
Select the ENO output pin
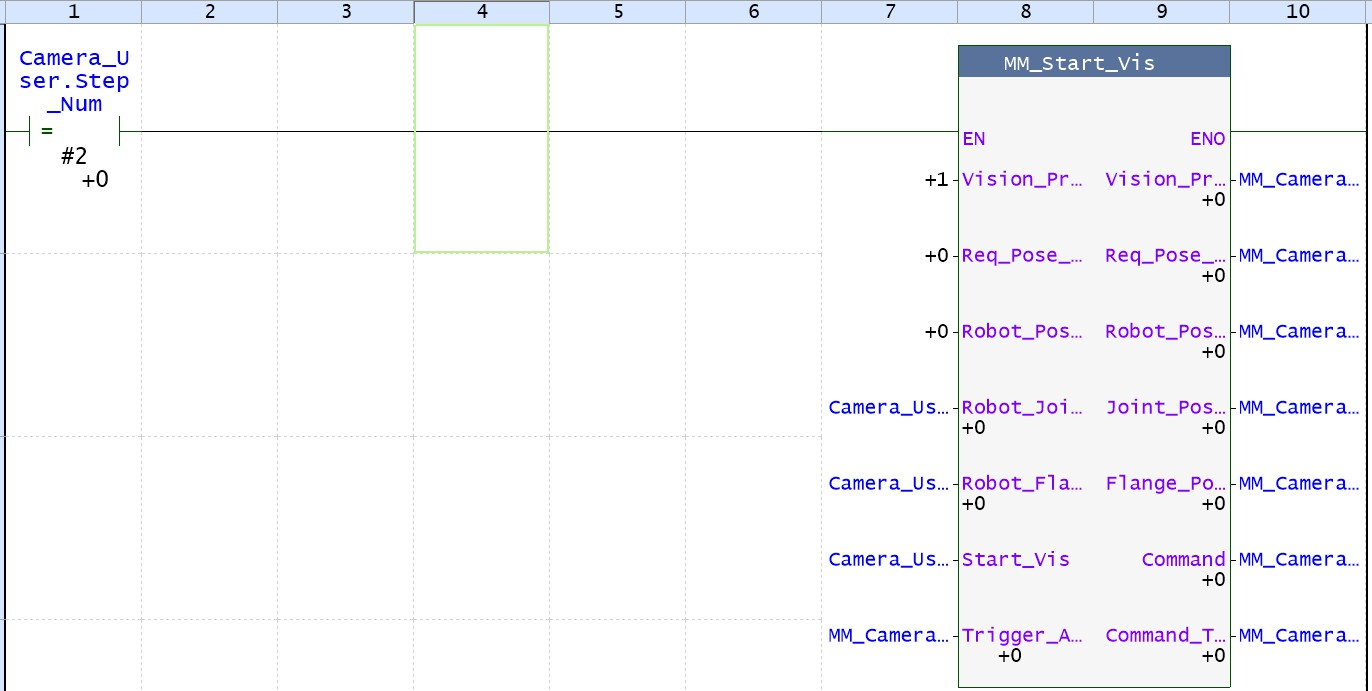[x=1207, y=140]
